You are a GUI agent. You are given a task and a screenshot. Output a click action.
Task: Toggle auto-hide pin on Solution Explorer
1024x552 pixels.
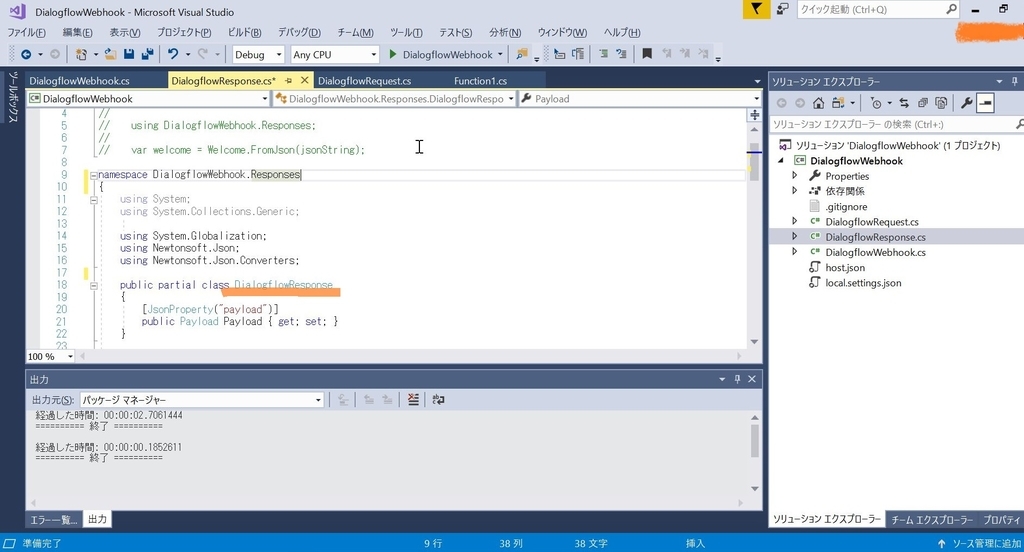pyautogui.click(x=1014, y=82)
